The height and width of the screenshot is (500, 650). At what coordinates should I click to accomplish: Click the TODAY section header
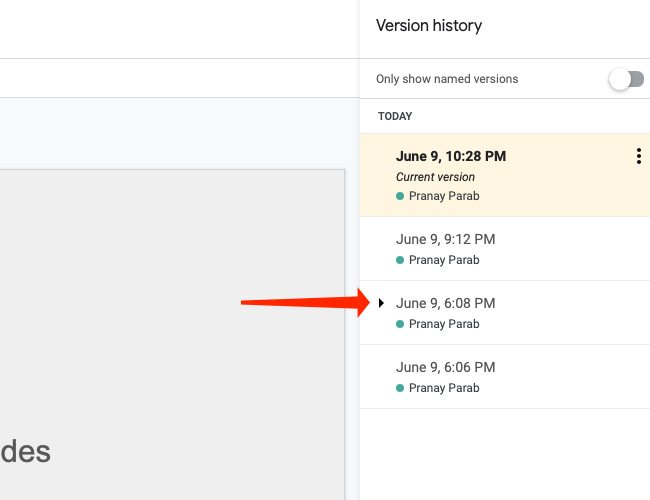395,116
